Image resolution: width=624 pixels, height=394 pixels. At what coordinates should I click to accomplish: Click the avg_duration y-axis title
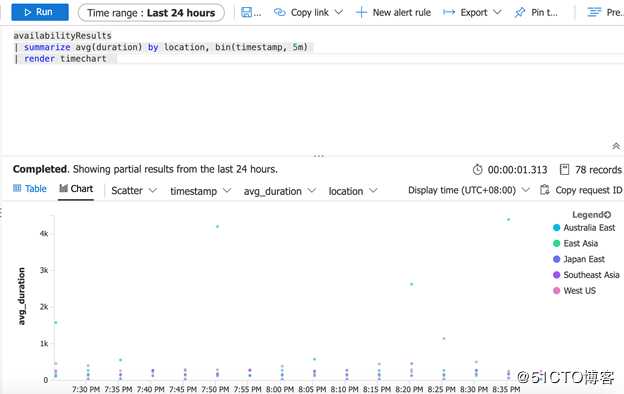click(21, 296)
